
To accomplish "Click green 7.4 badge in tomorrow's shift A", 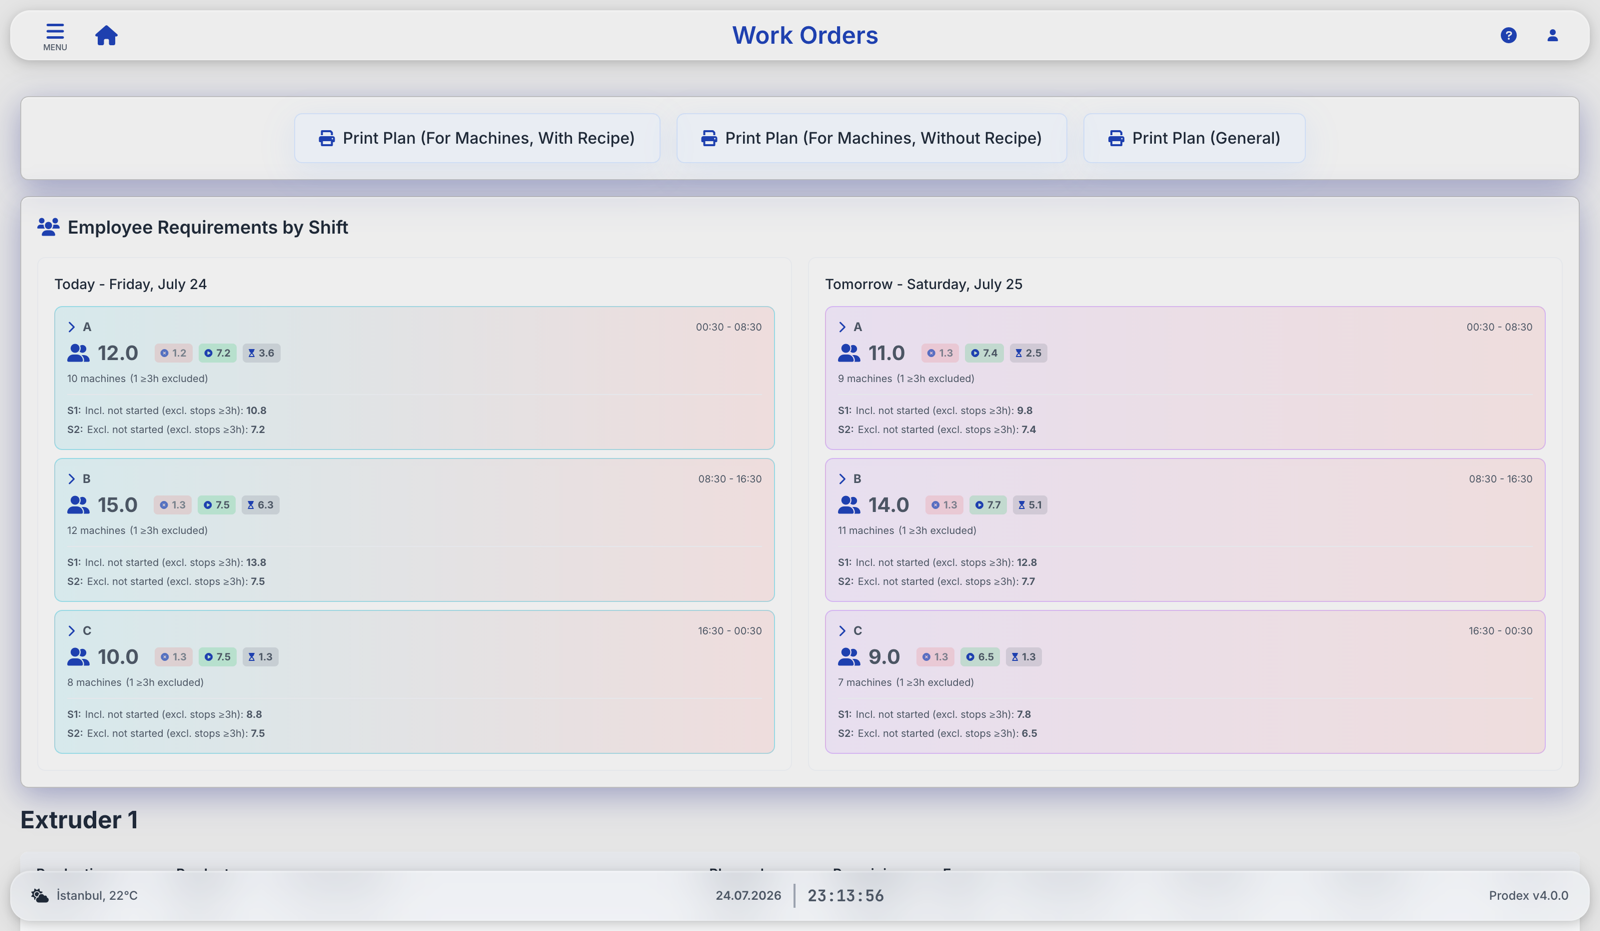I will click(985, 353).
